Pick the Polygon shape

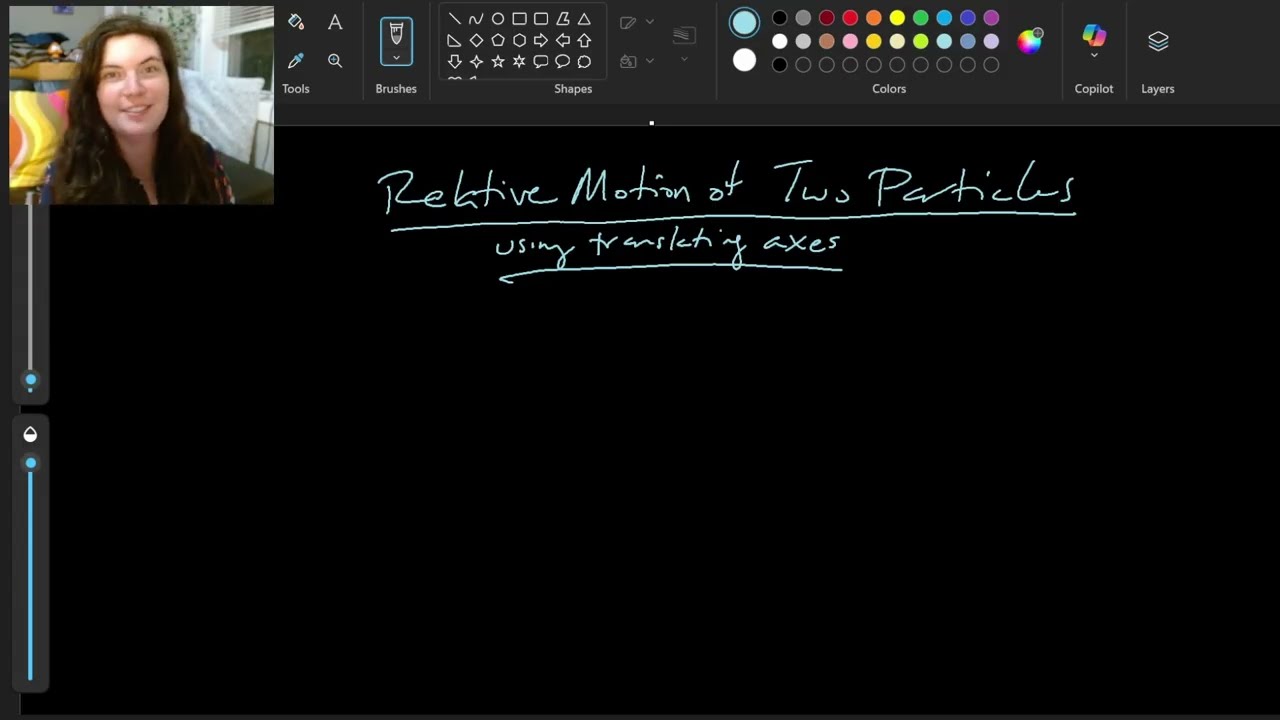pos(563,19)
